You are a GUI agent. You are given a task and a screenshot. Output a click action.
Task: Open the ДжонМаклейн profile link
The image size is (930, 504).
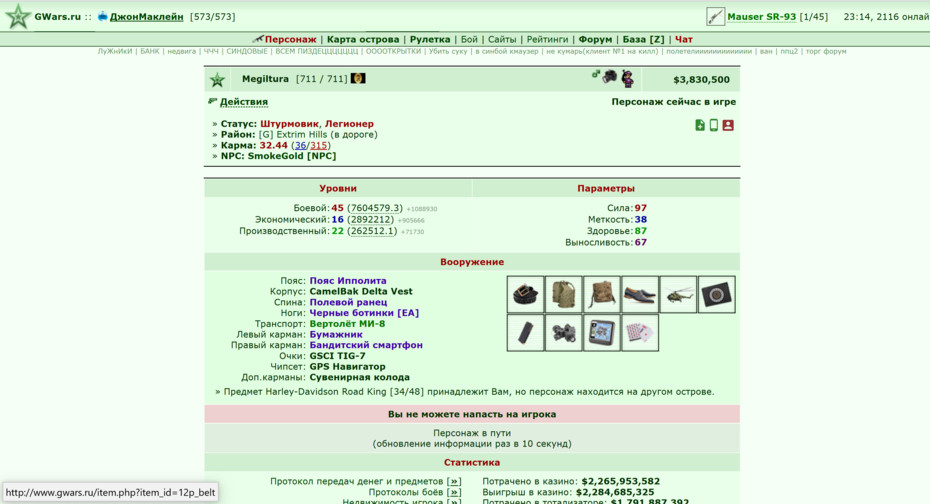click(146, 17)
